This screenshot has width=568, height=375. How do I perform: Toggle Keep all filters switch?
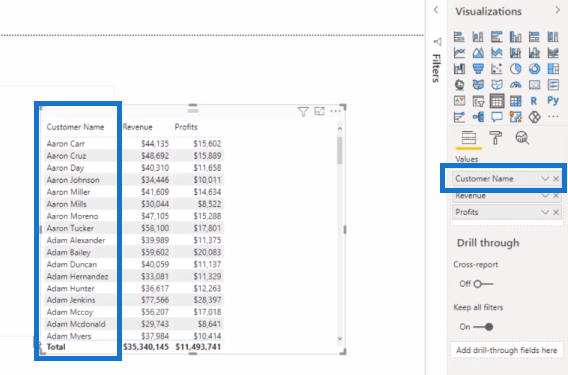483,327
